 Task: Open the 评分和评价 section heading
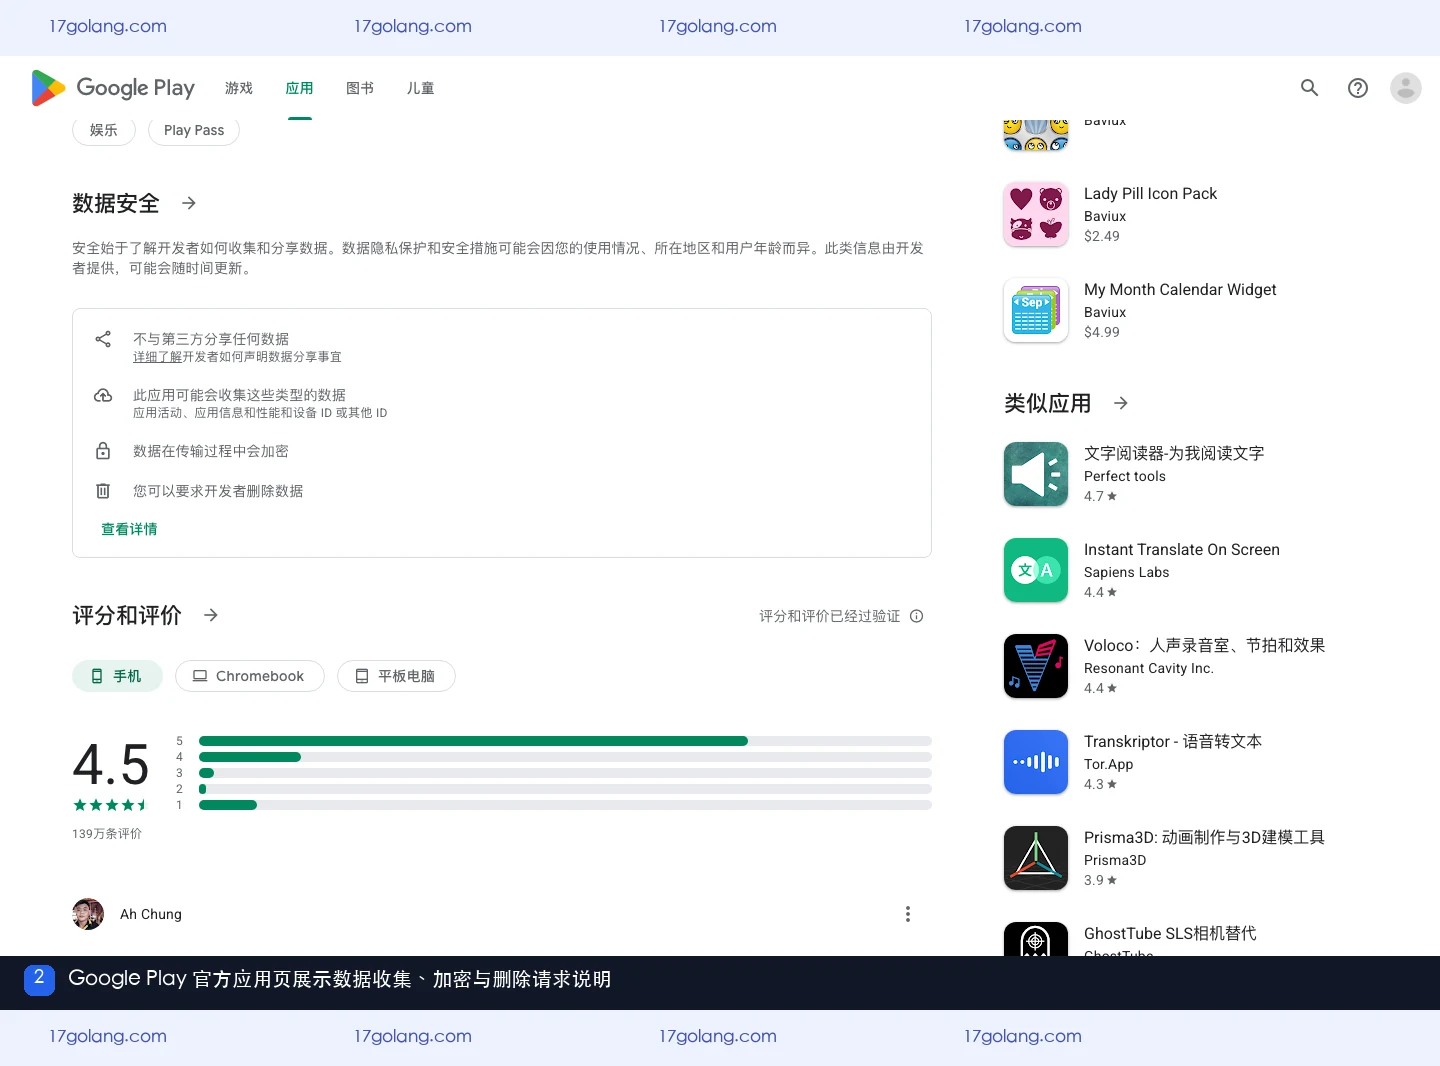[127, 615]
